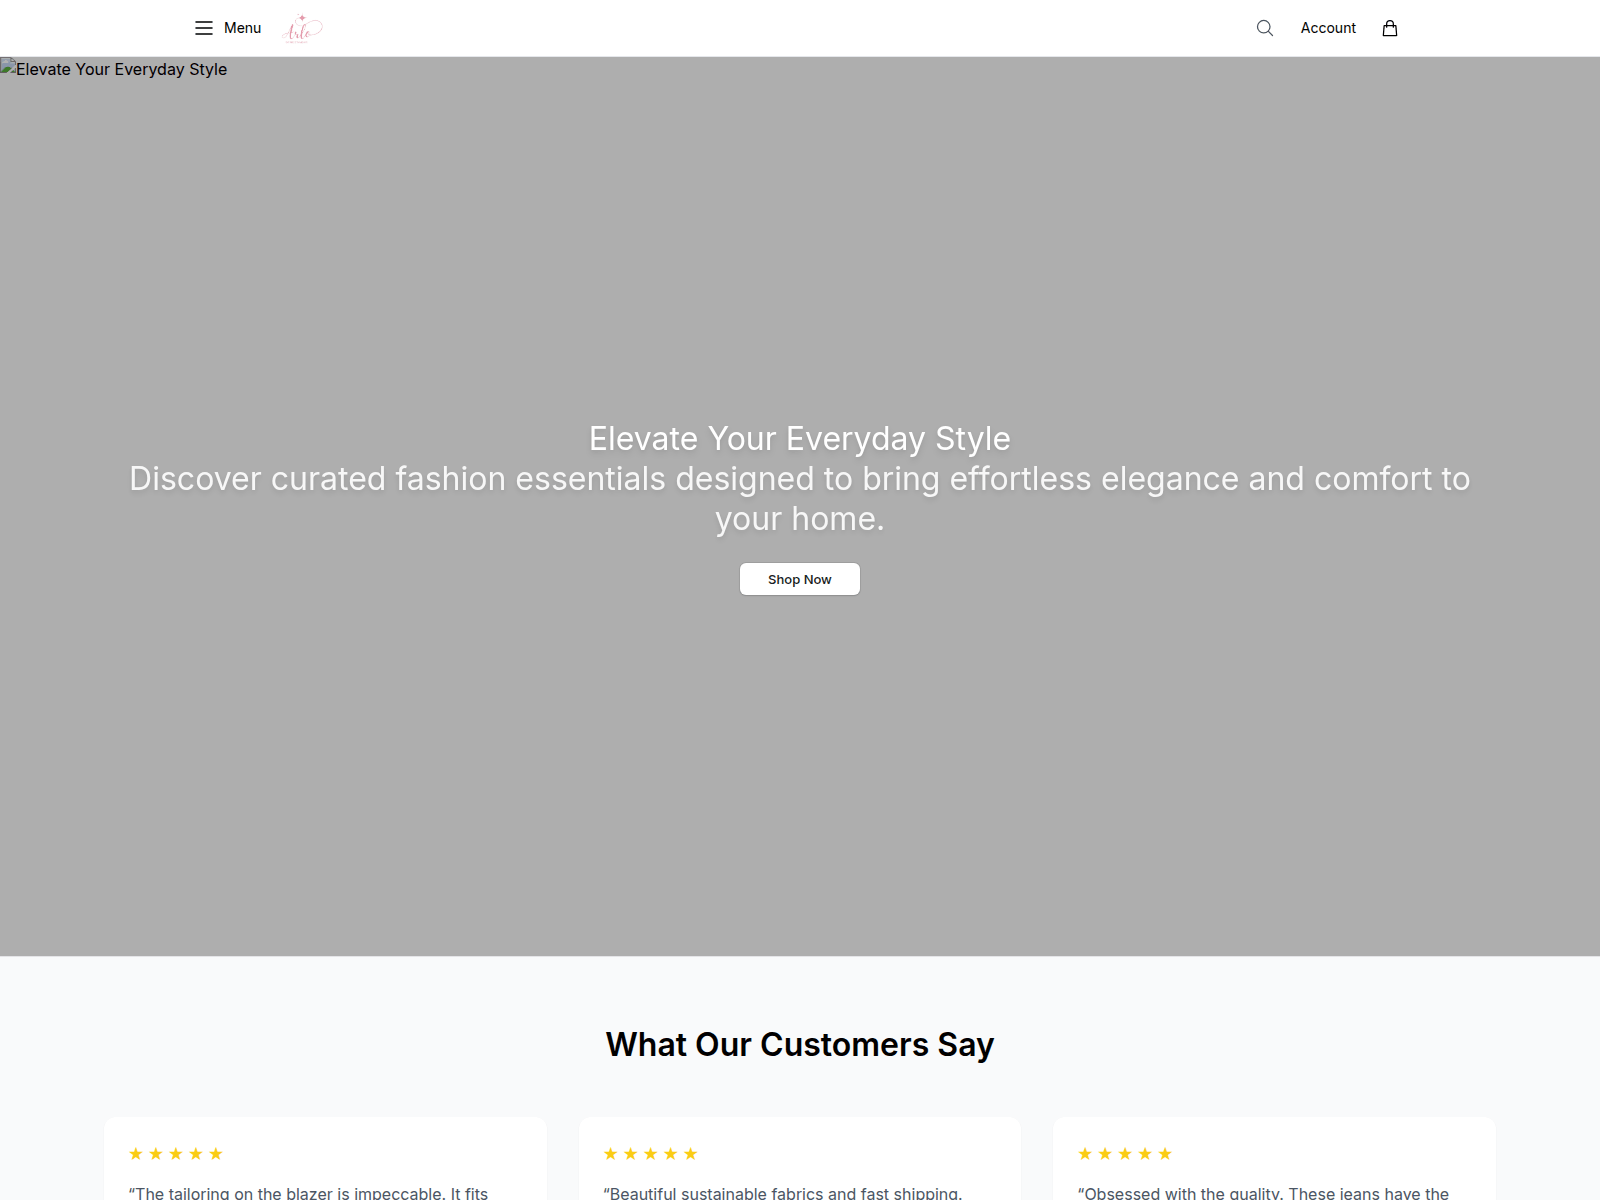Click the sustainable fabrics review text
Screen dimensions: 1600x1200
[783, 1192]
